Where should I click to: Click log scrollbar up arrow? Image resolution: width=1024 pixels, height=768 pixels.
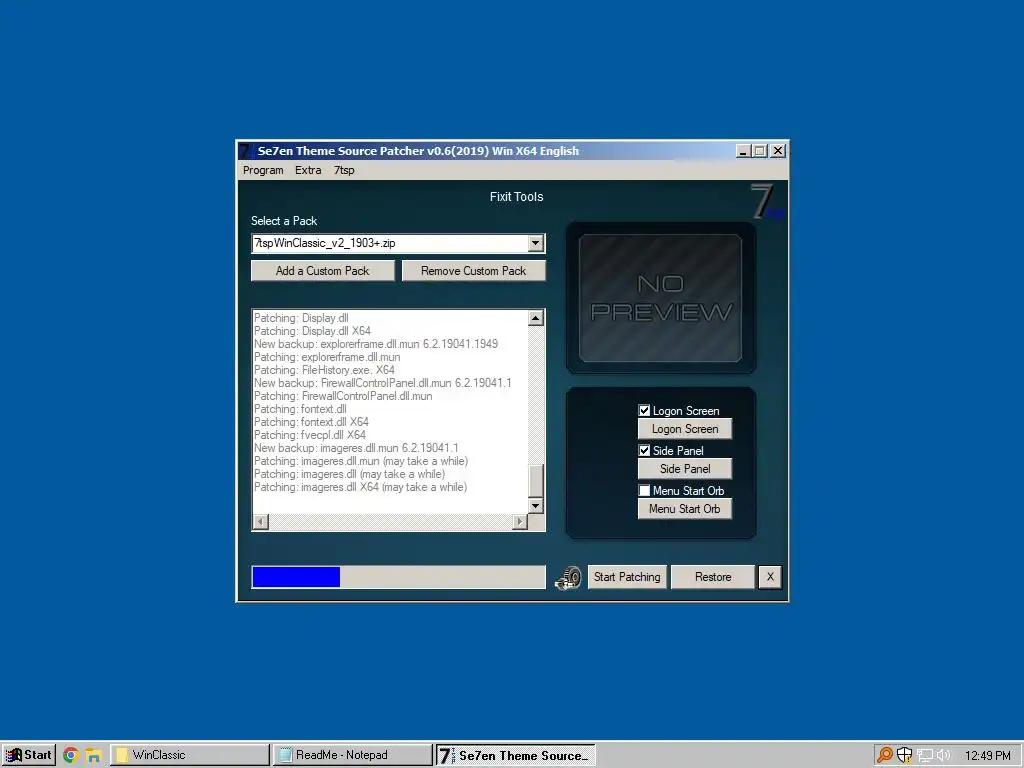click(x=536, y=318)
